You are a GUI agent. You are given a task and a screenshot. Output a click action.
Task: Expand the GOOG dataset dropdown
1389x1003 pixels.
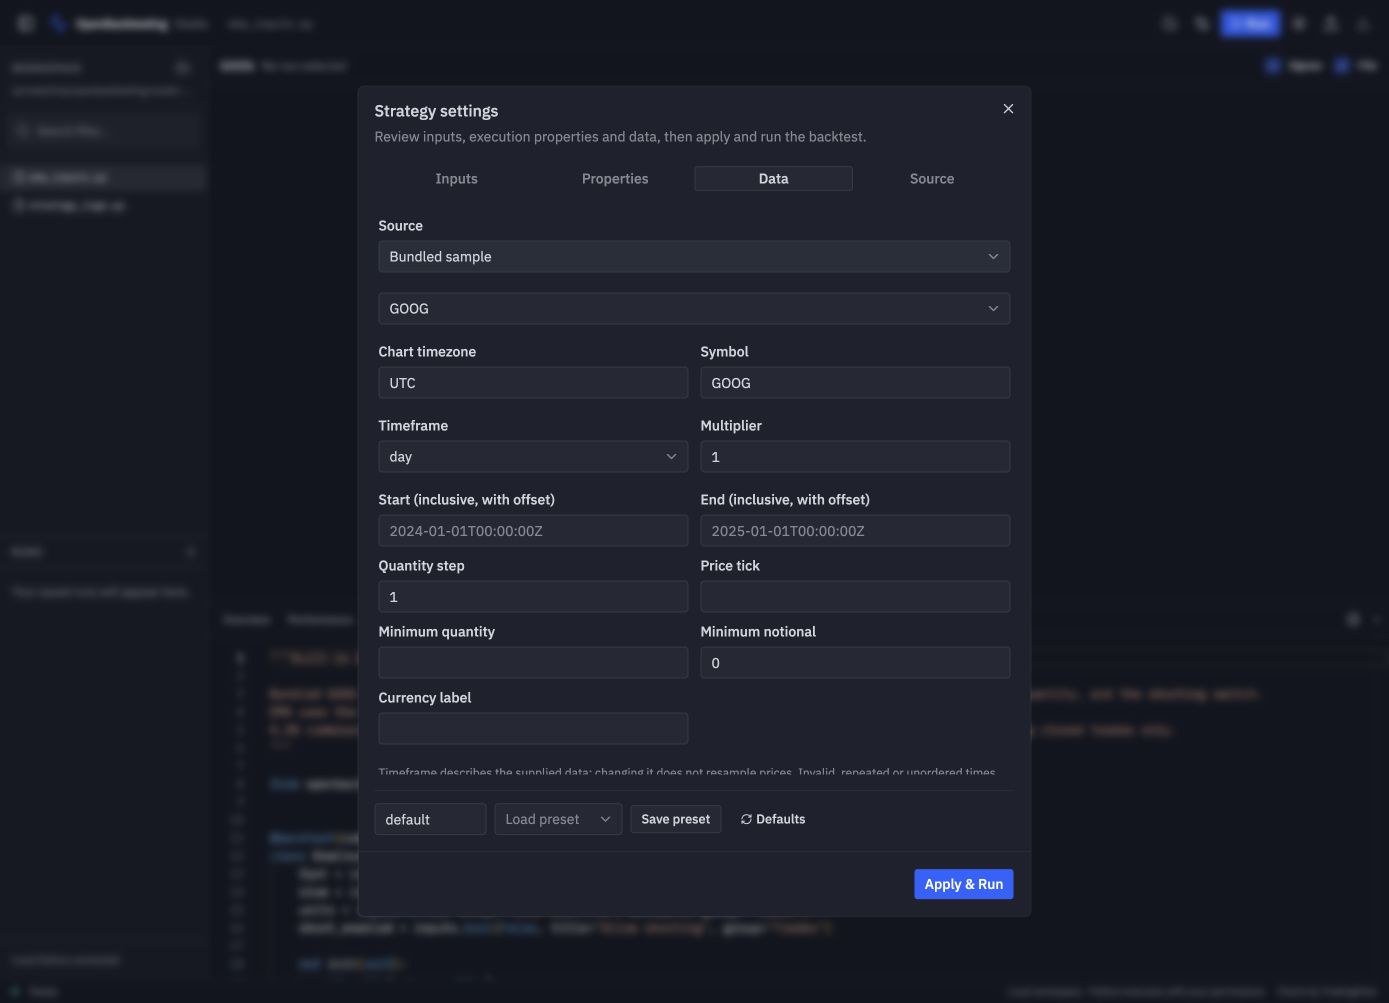pos(694,309)
